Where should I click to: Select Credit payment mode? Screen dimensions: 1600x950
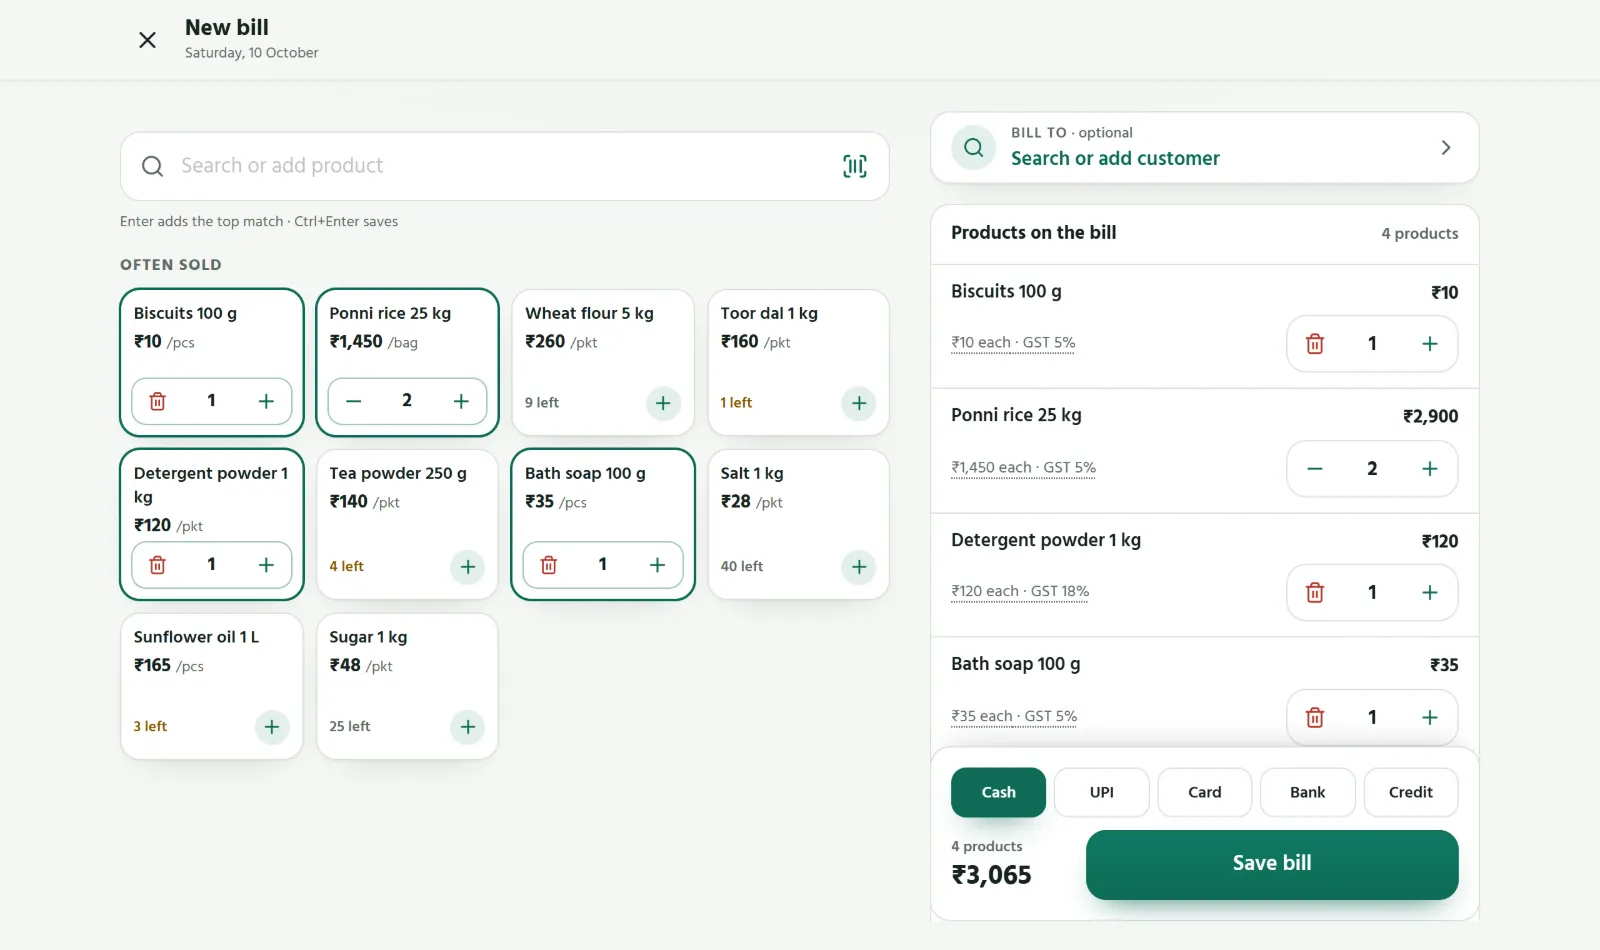[x=1411, y=792]
